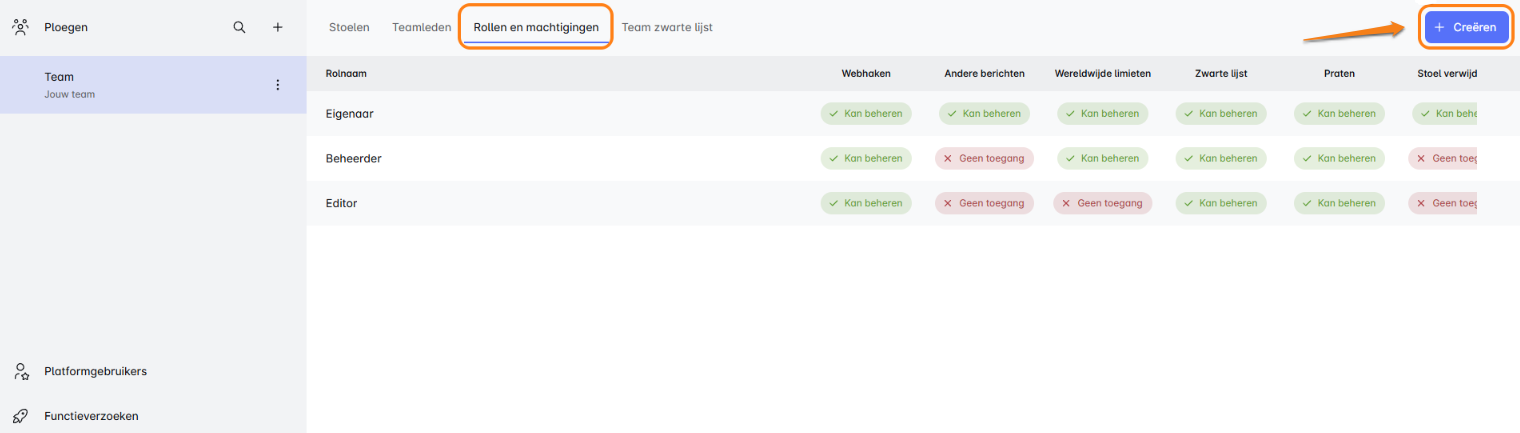Image resolution: width=1520 pixels, height=433 pixels.
Task: Click the Editor role name
Action: click(341, 203)
